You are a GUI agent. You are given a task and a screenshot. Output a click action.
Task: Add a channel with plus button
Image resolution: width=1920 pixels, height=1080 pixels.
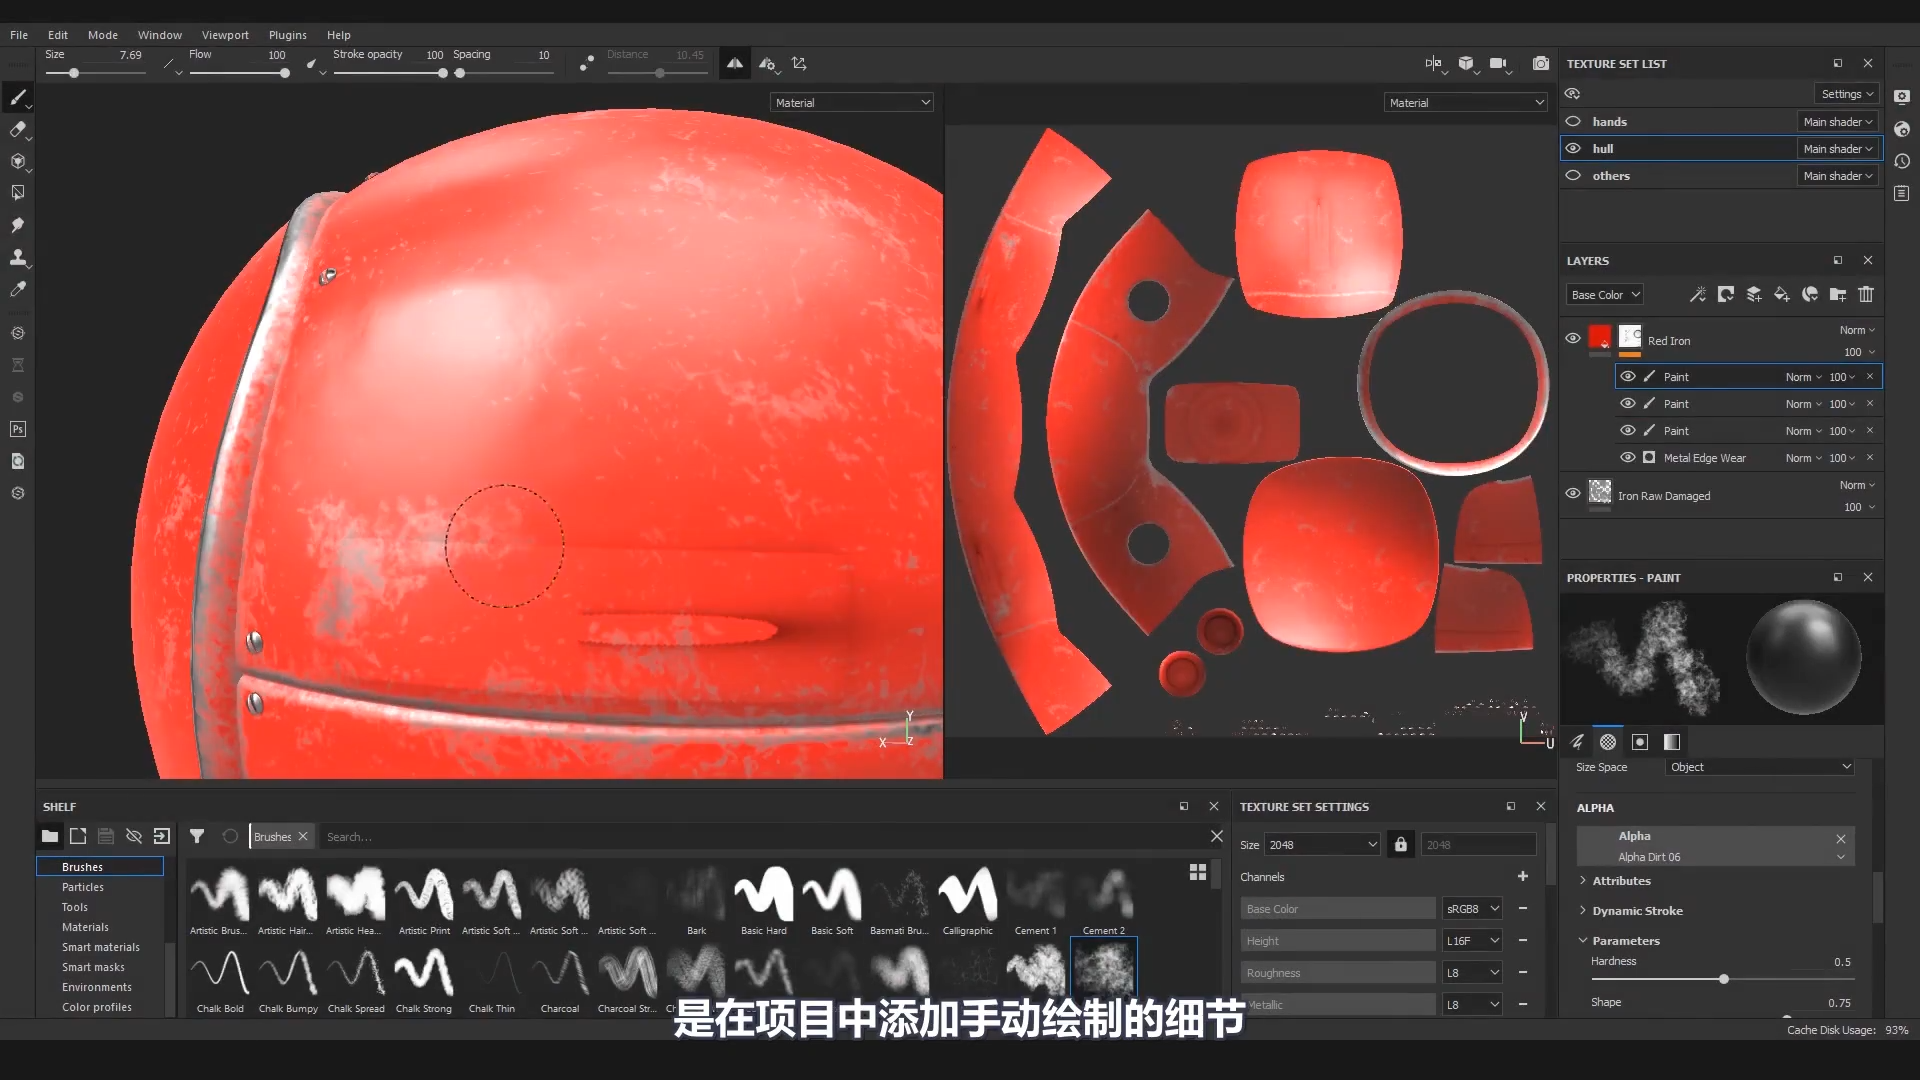pos(1522,876)
